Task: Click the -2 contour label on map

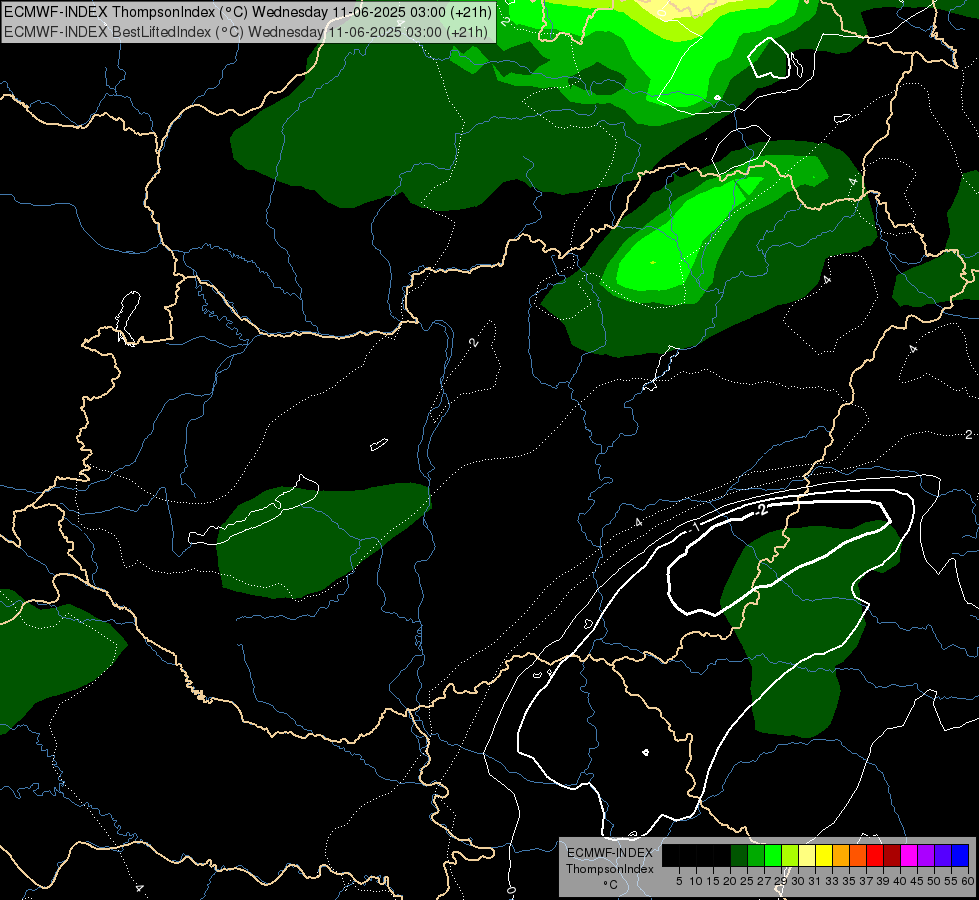Action: [x=760, y=511]
